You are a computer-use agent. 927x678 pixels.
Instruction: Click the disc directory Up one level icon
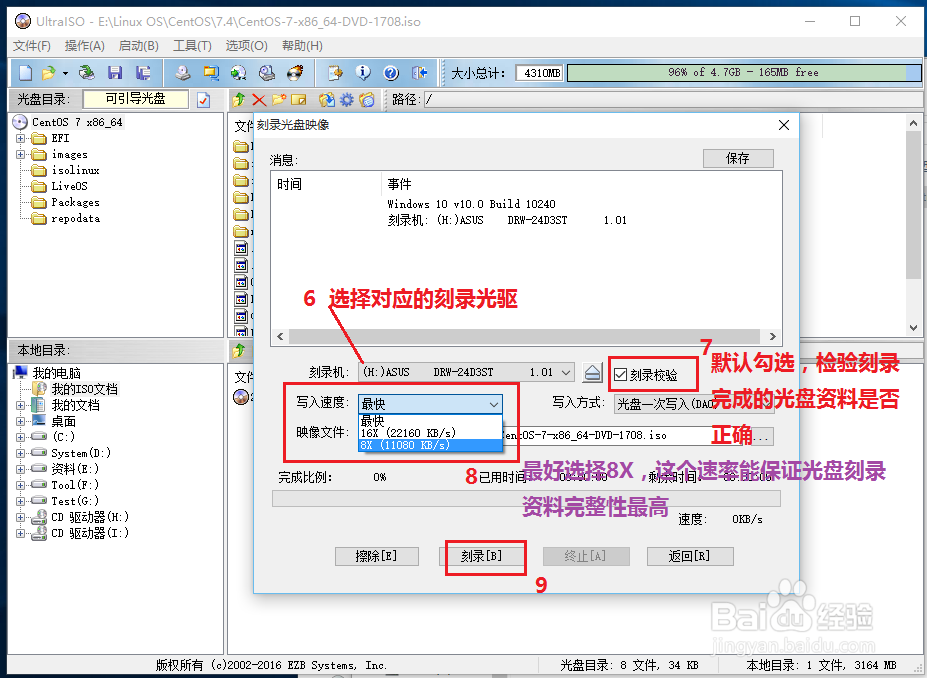pyautogui.click(x=239, y=100)
